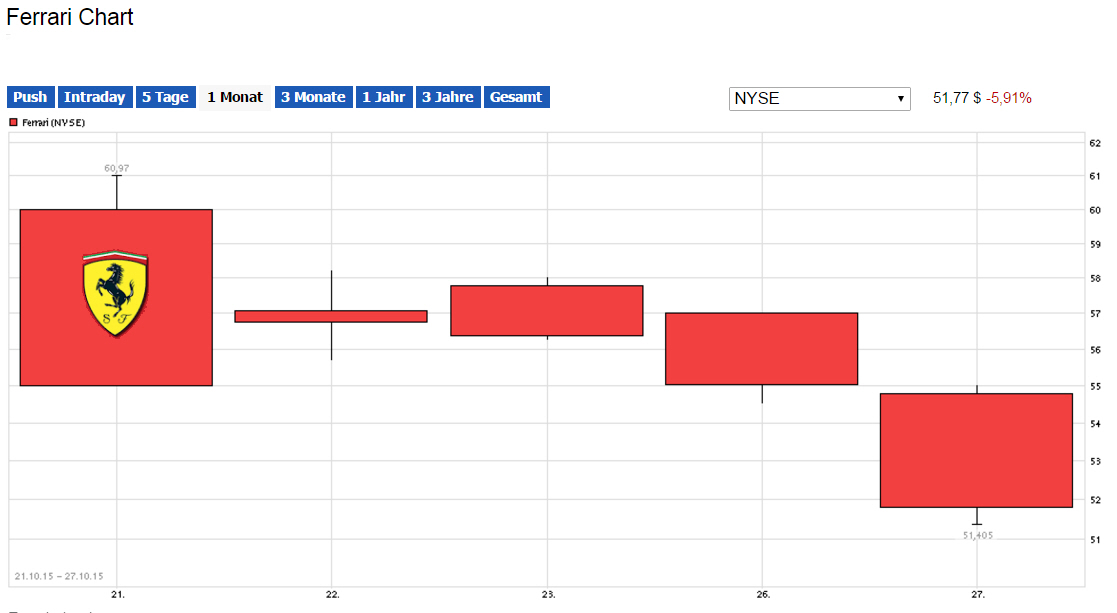Open the 5 Tage time range
Viewport: 1117px width, 613px height.
[x=165, y=97]
